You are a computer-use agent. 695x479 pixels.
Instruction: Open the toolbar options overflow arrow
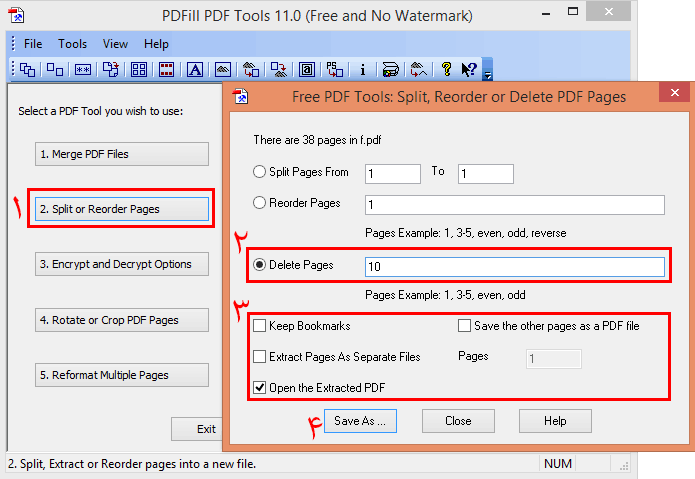(x=488, y=70)
